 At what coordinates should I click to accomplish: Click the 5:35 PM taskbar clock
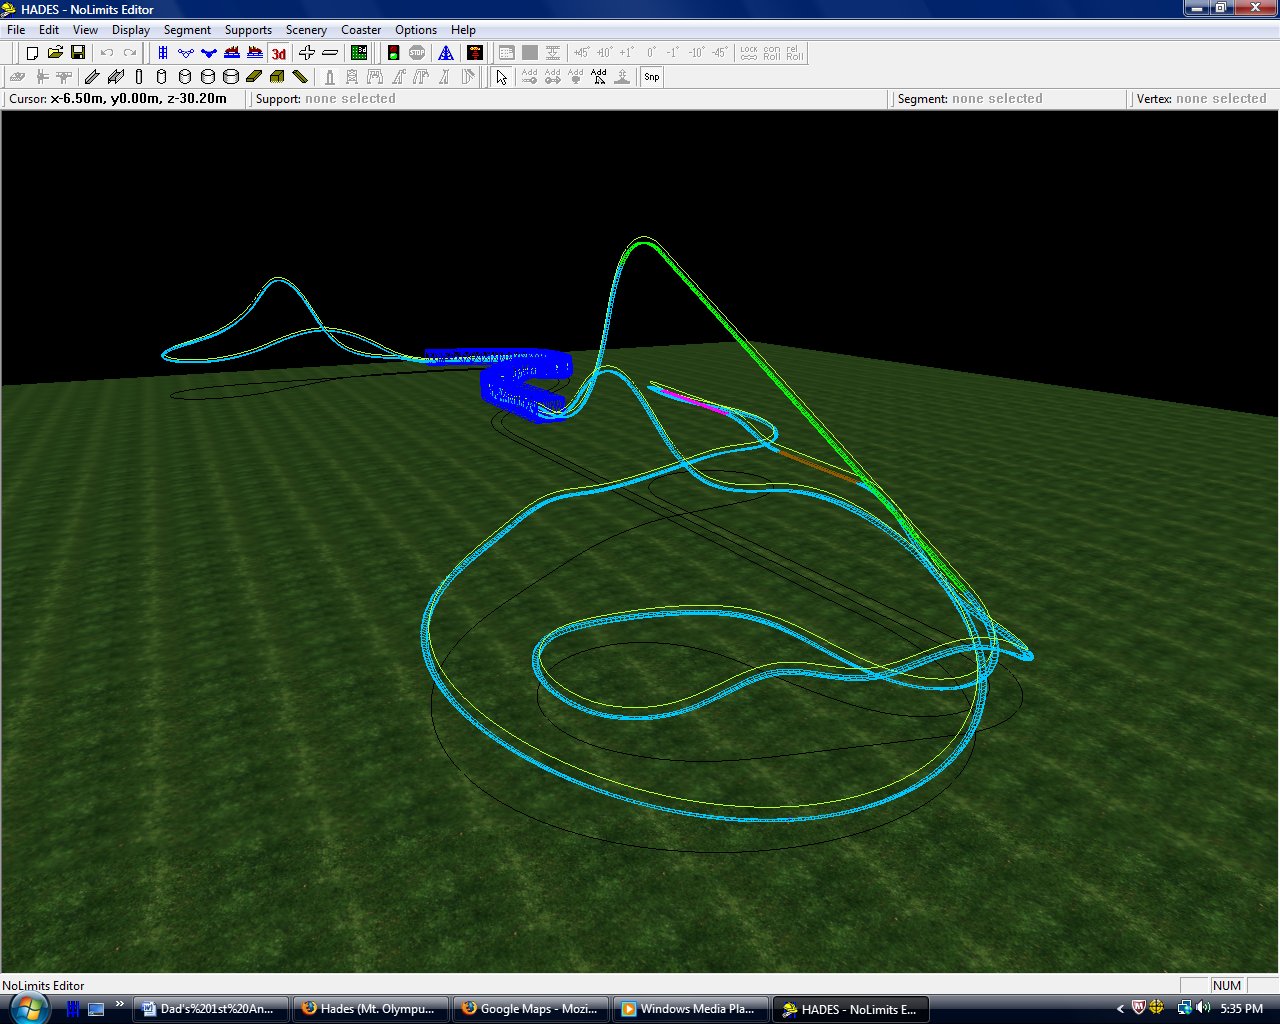(1241, 1009)
